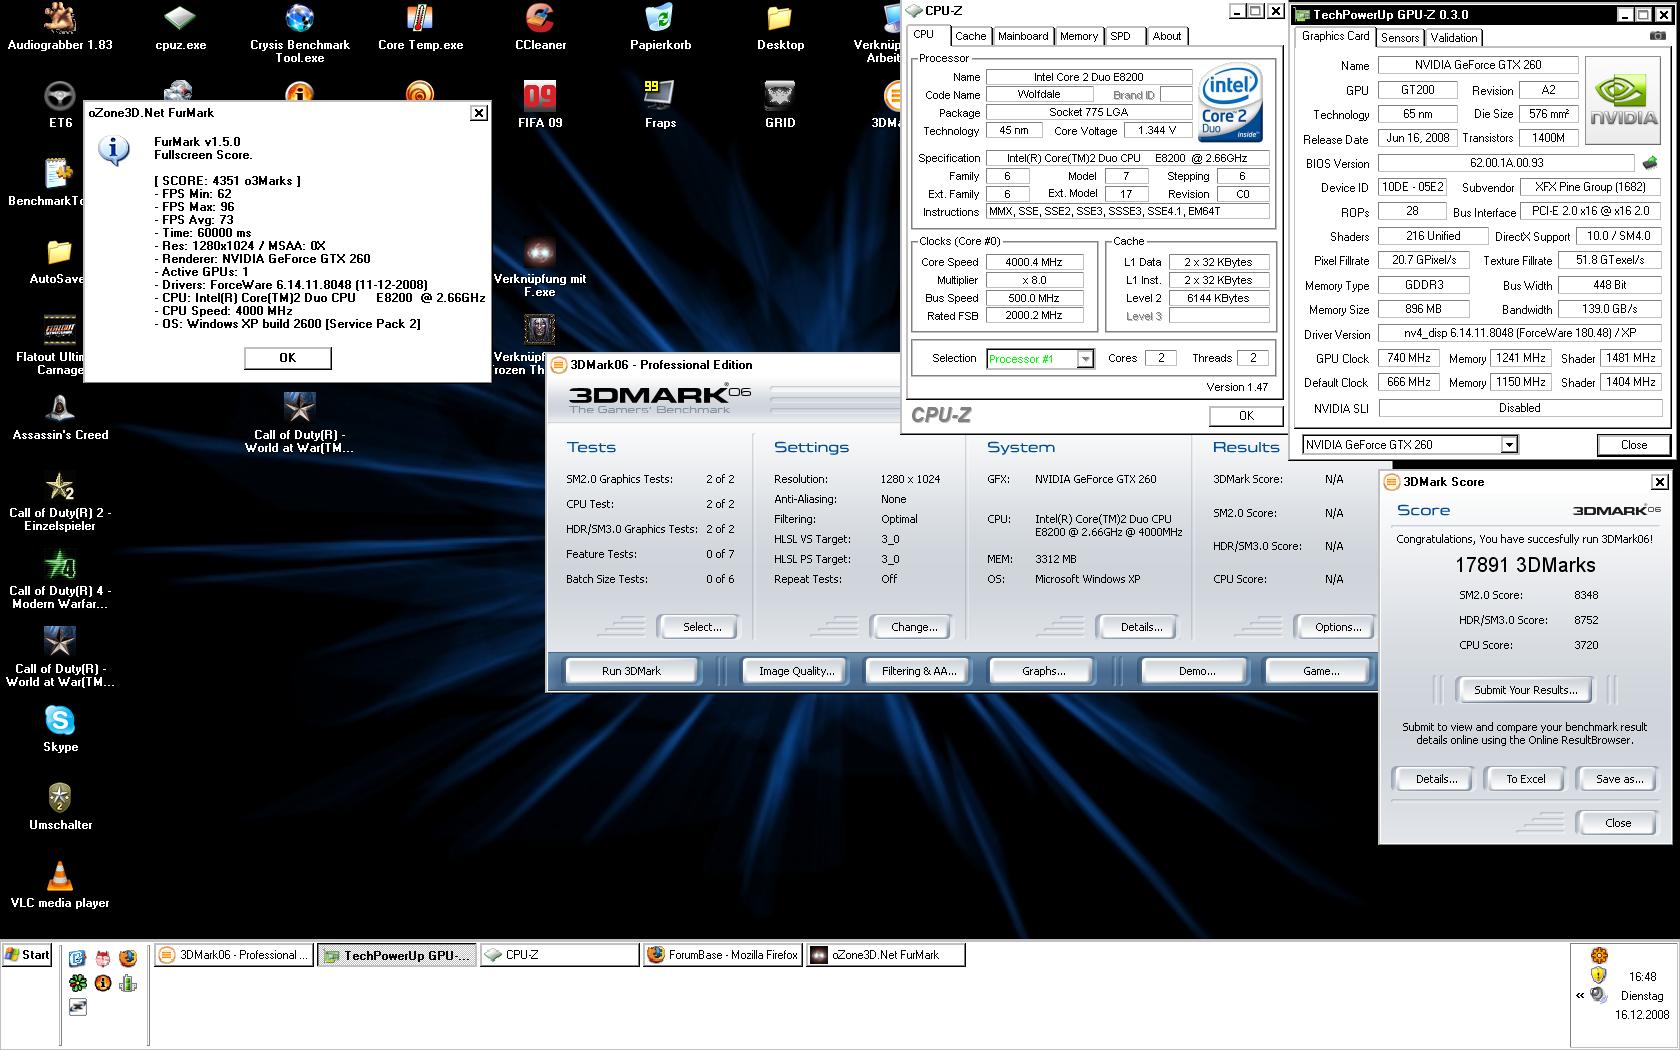Open the Processor #1 selection dropdown
Screen dimensions: 1680x1050
tap(1085, 359)
